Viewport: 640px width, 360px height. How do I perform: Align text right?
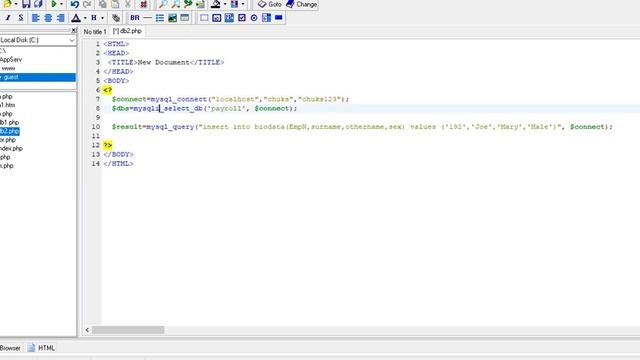coord(61,18)
